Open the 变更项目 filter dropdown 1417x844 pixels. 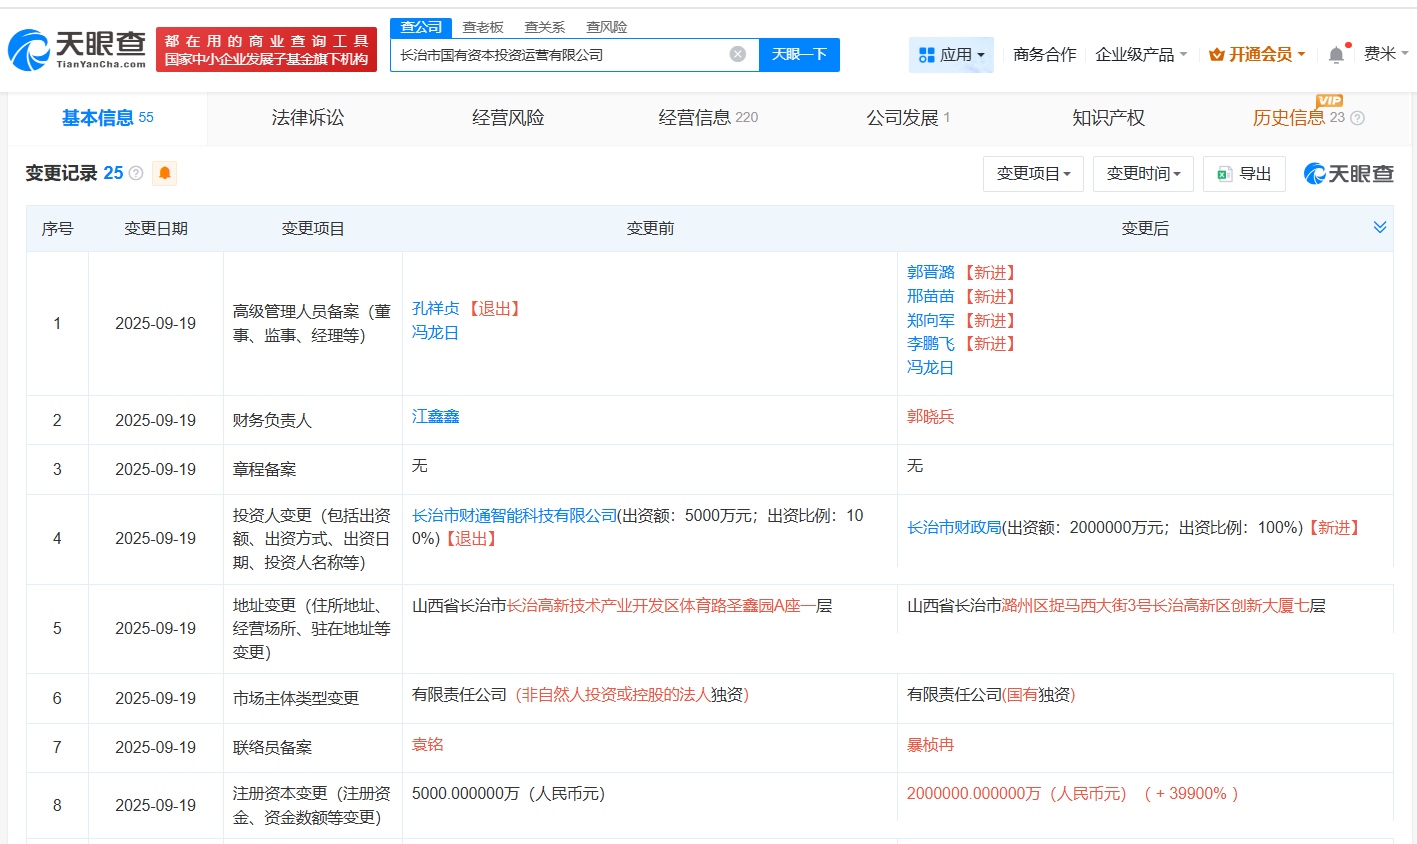1033,173
